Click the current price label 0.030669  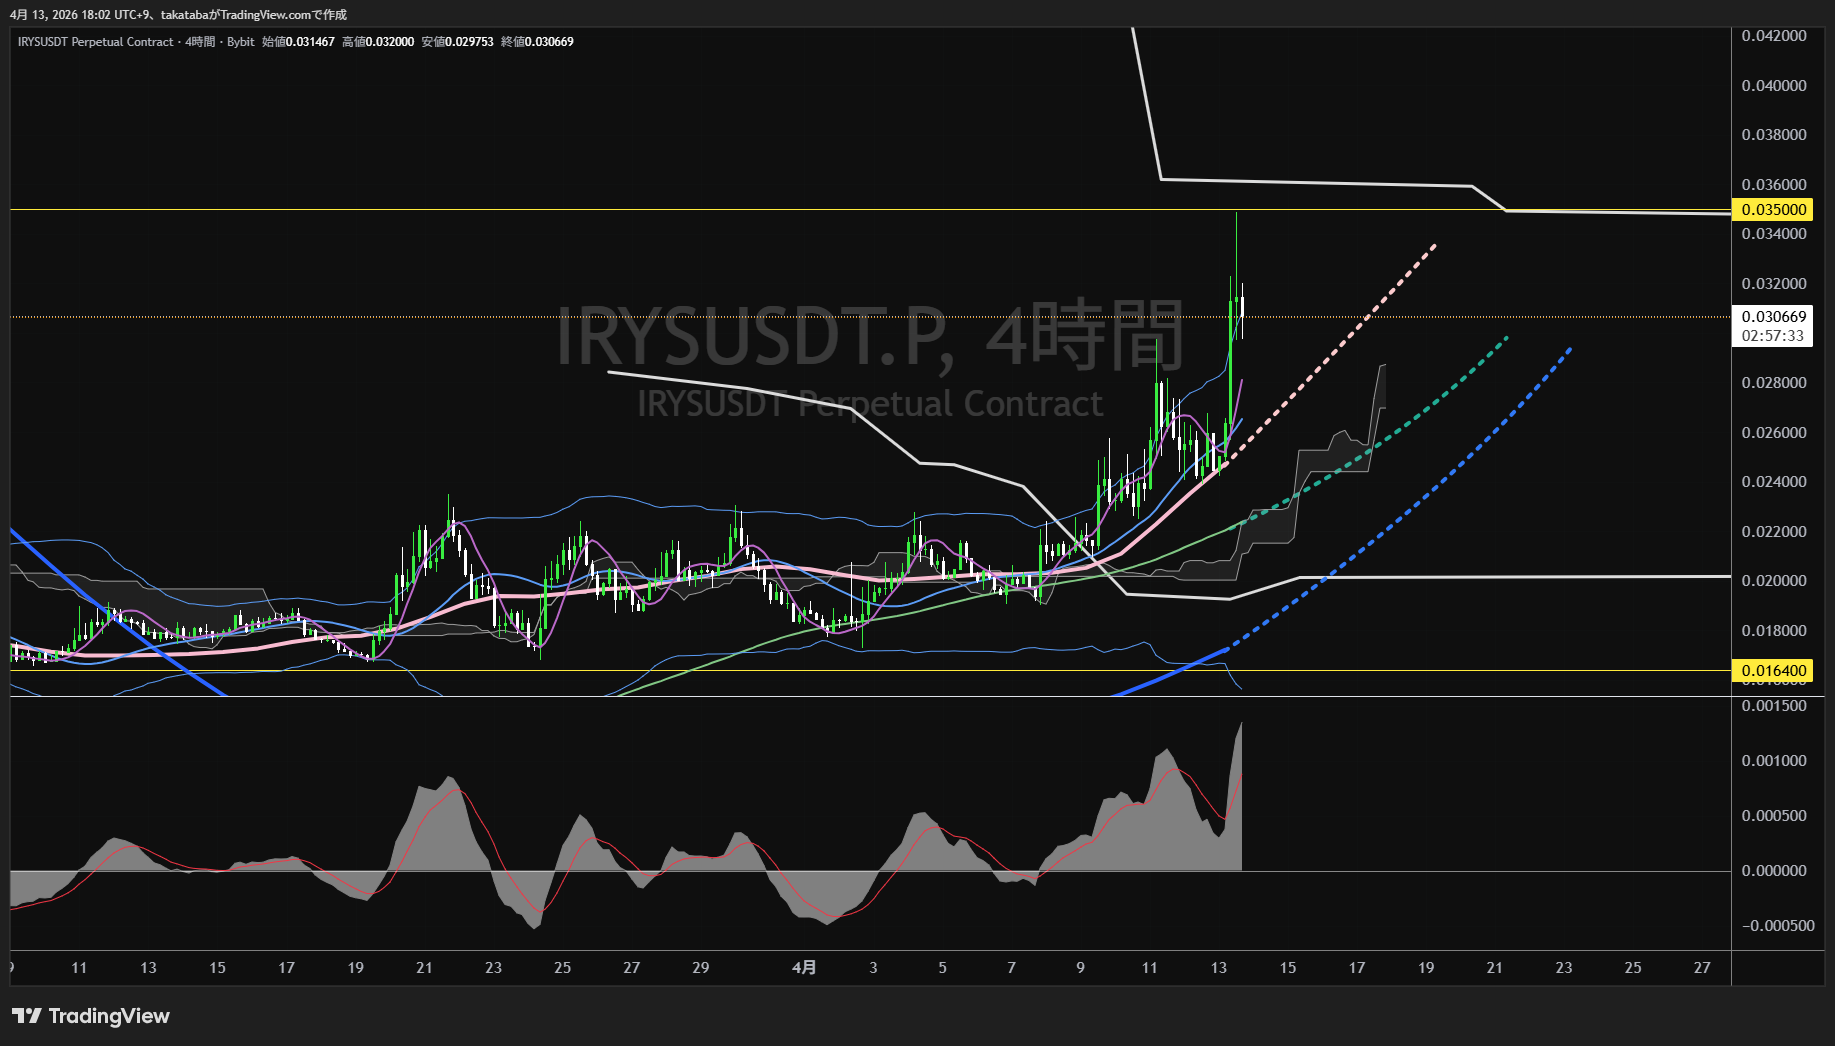pyautogui.click(x=1773, y=317)
